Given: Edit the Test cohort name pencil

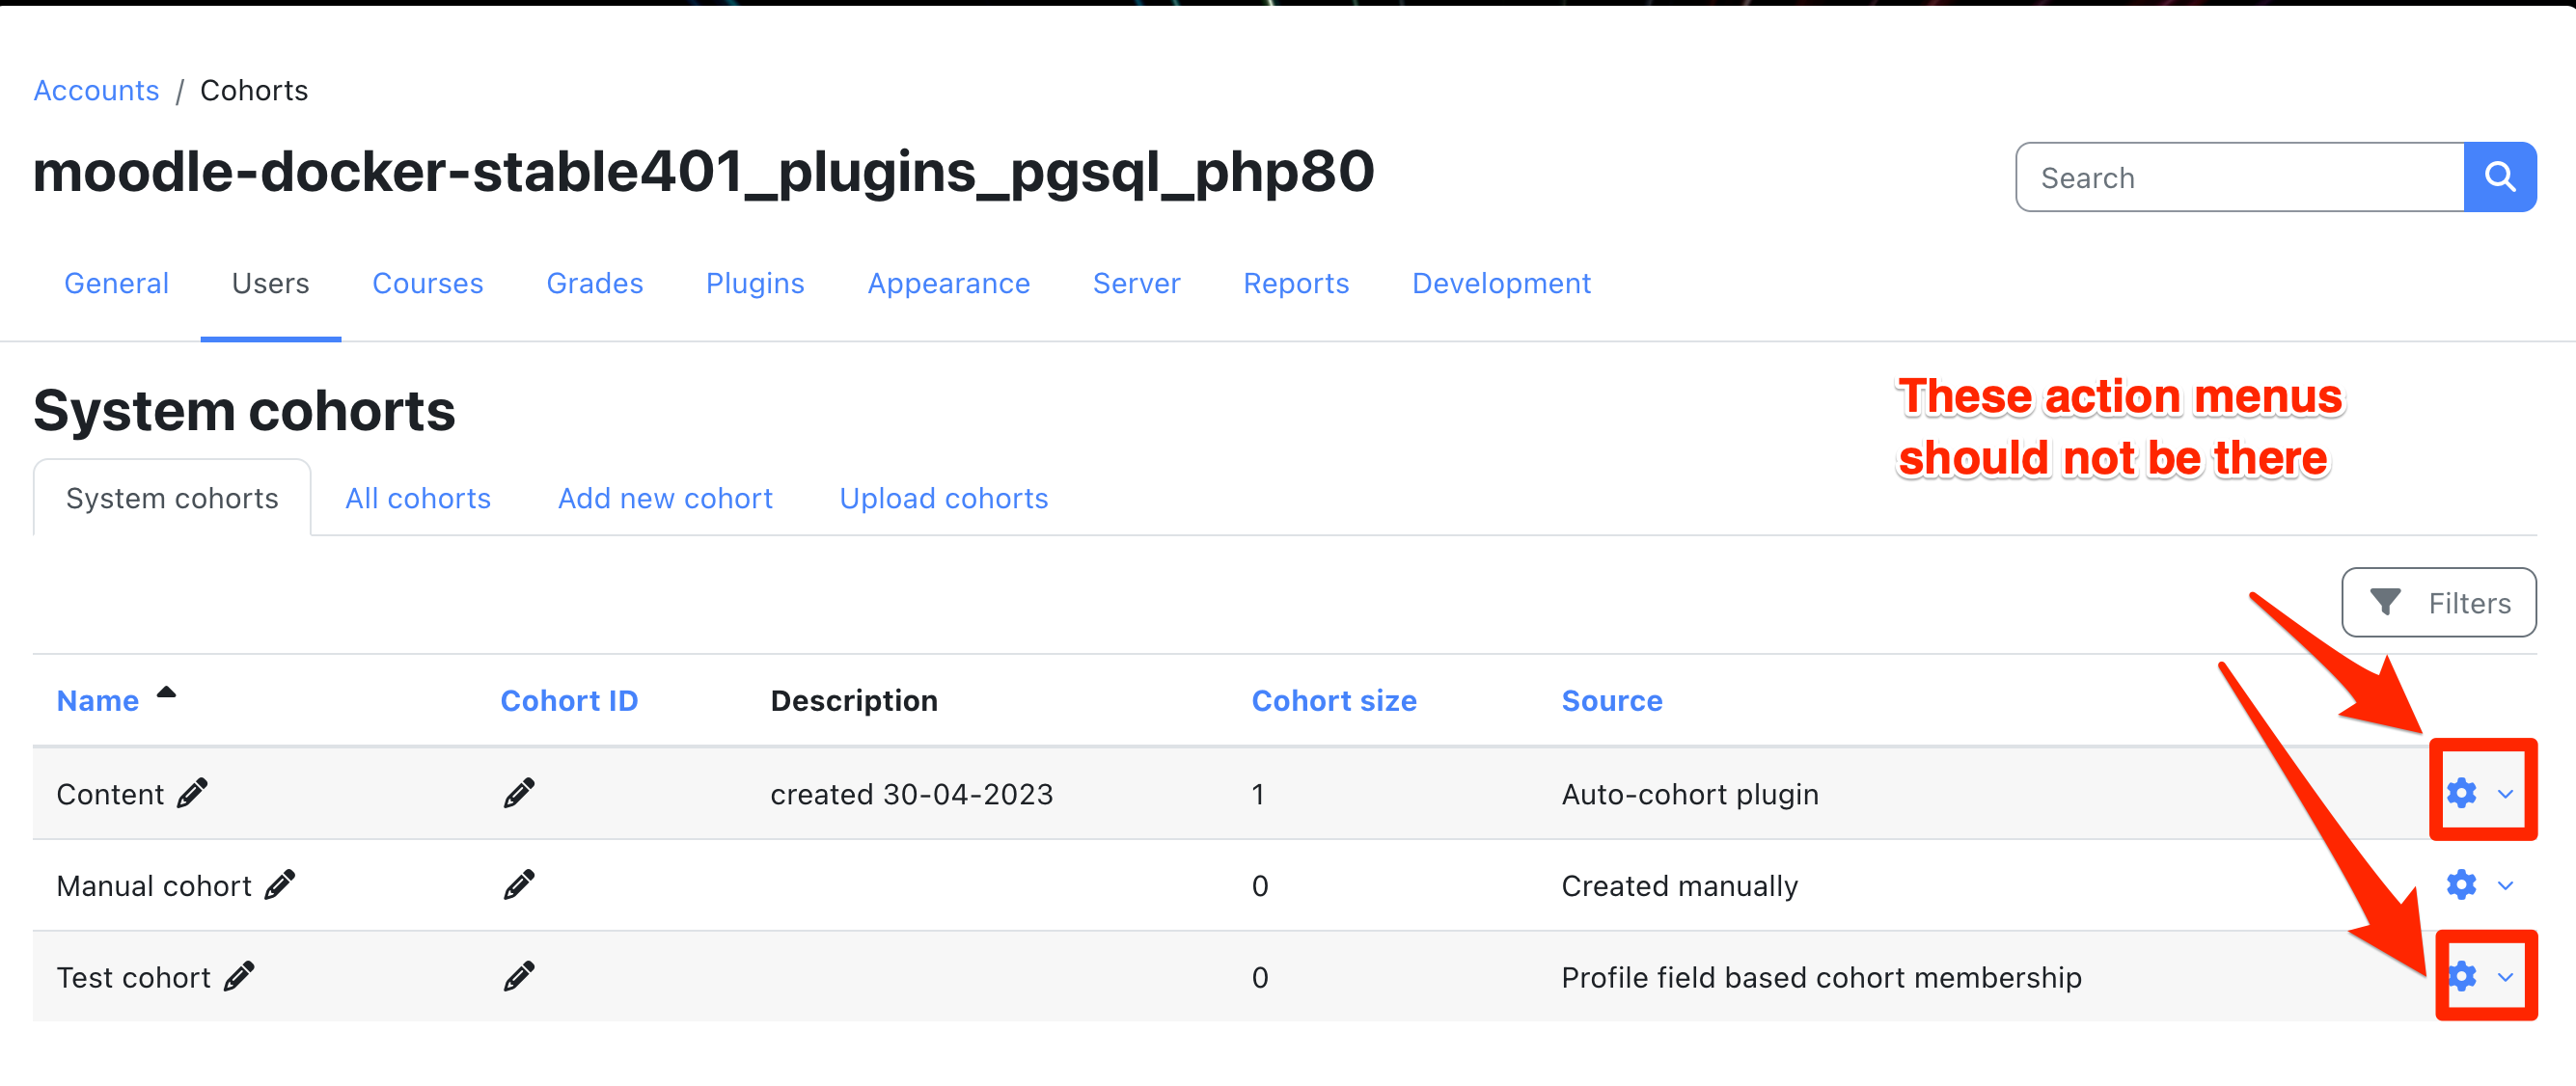Looking at the screenshot, I should coord(239,976).
